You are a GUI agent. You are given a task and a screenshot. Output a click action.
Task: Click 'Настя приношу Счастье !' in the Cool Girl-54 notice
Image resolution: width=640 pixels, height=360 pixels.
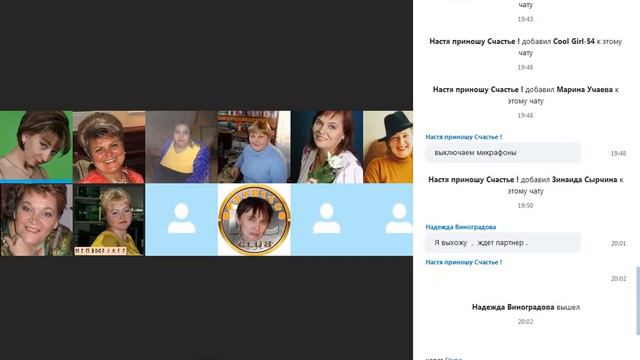474,41
